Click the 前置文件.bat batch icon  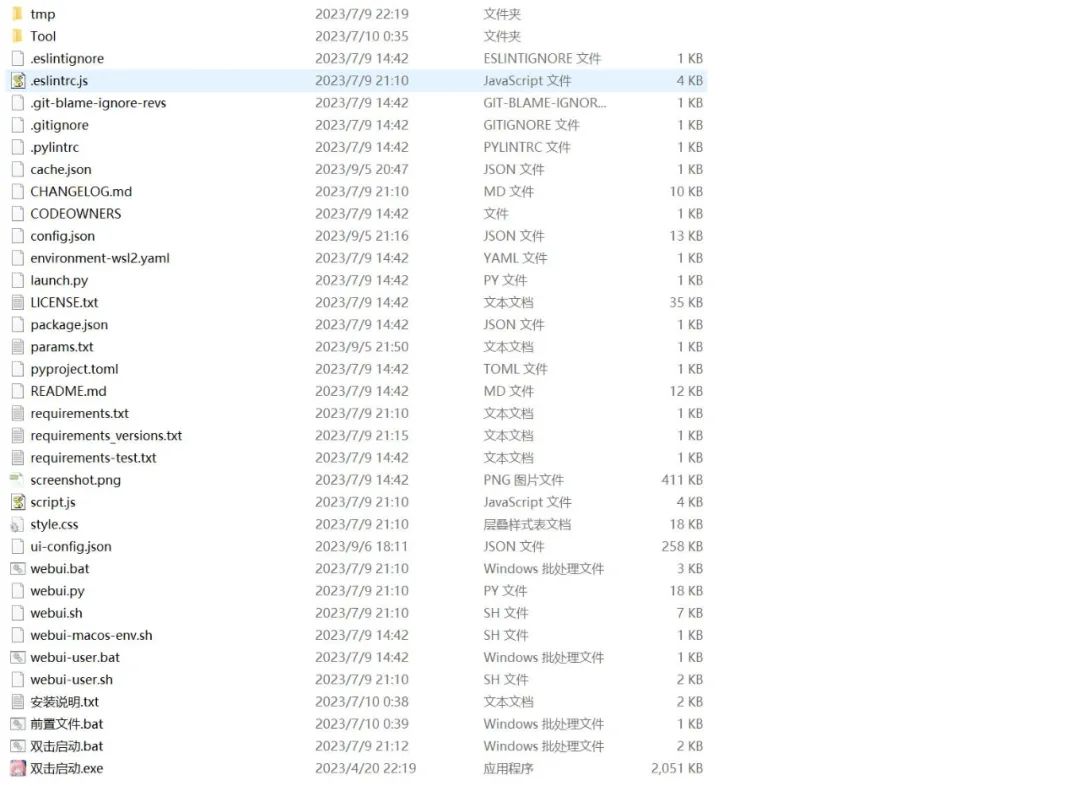pyautogui.click(x=17, y=724)
